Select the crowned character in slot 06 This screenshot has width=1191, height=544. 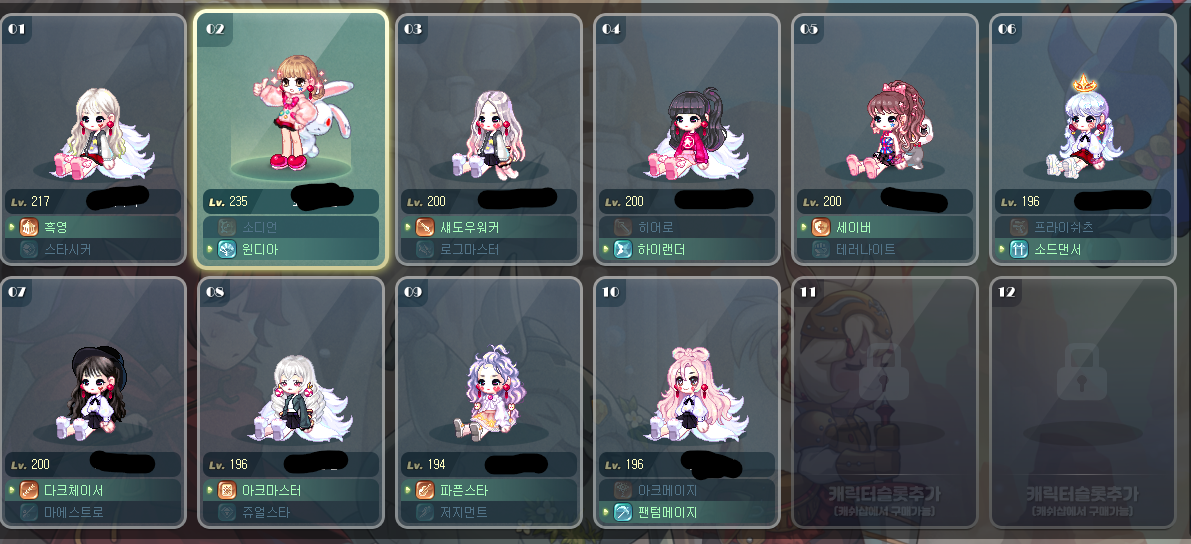tap(1082, 128)
